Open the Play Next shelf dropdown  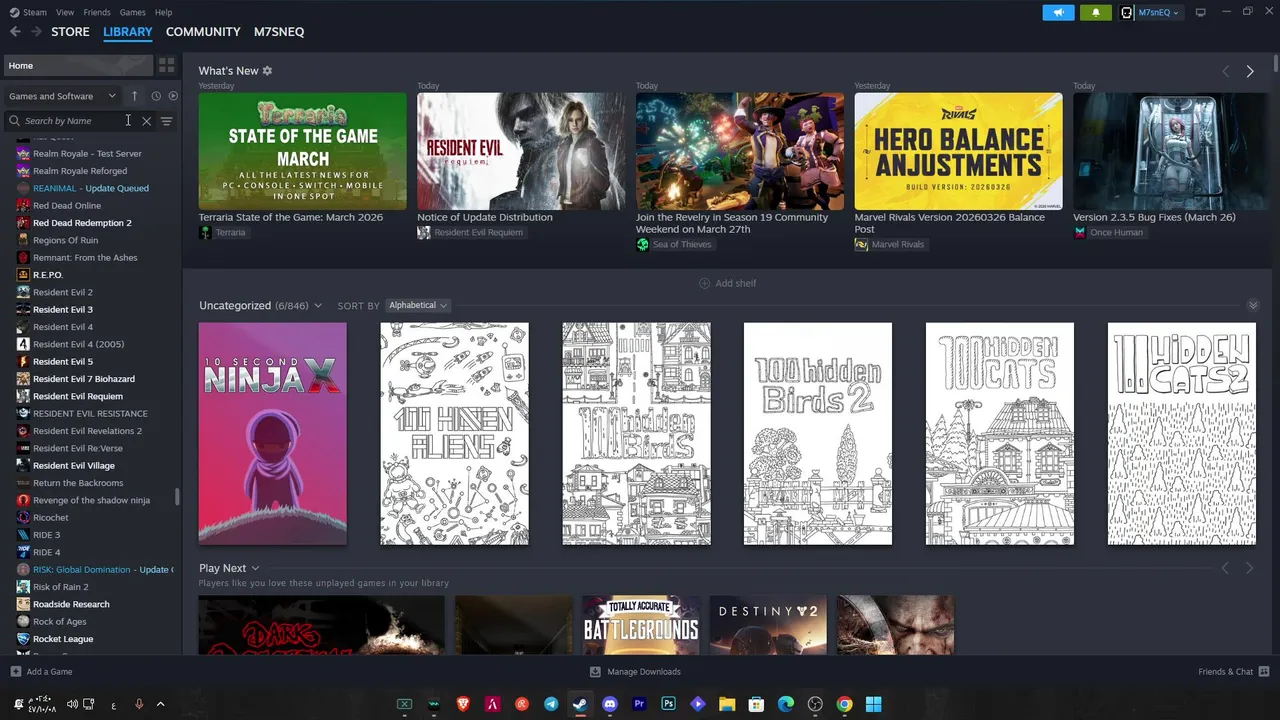tap(255, 568)
